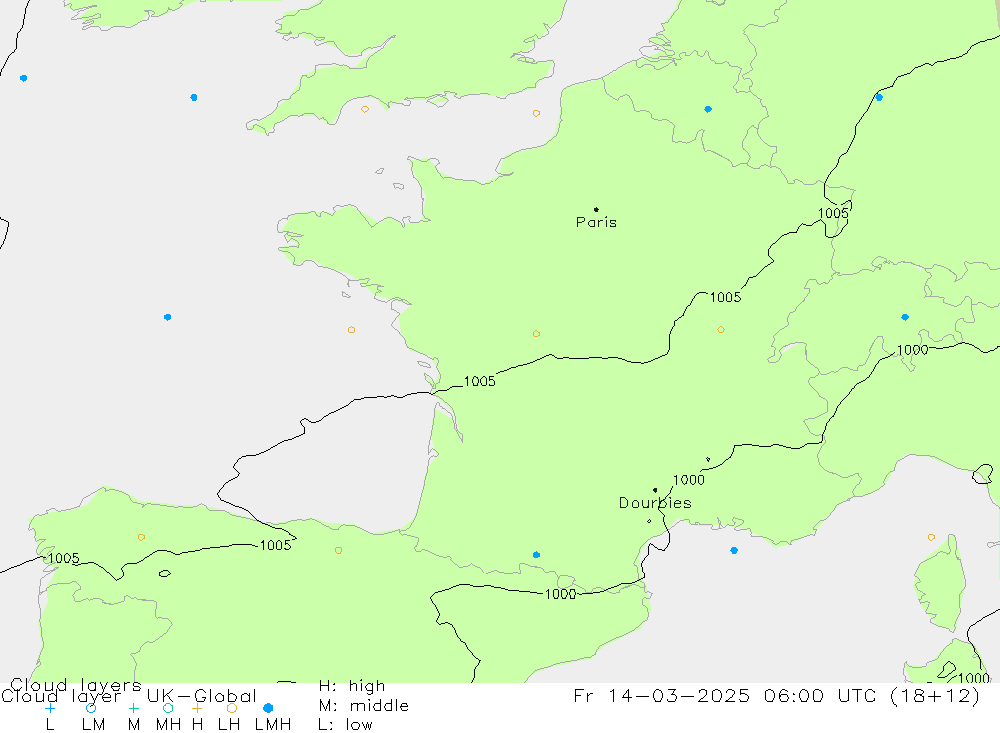The image size is (1000, 733).
Task: Click the 1005 label over Burgundy
Action: coord(726,297)
